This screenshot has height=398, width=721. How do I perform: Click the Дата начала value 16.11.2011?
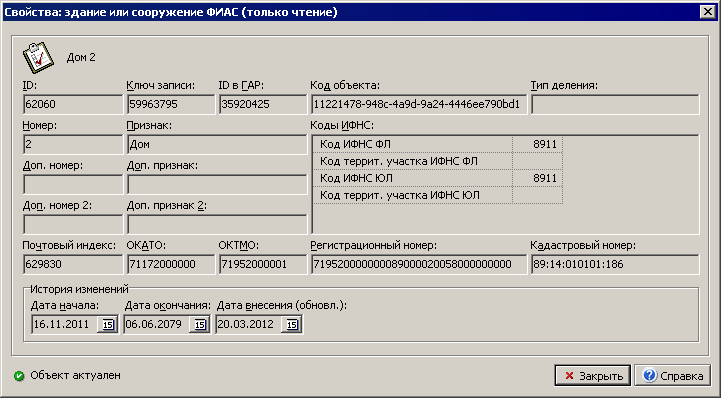click(61, 324)
